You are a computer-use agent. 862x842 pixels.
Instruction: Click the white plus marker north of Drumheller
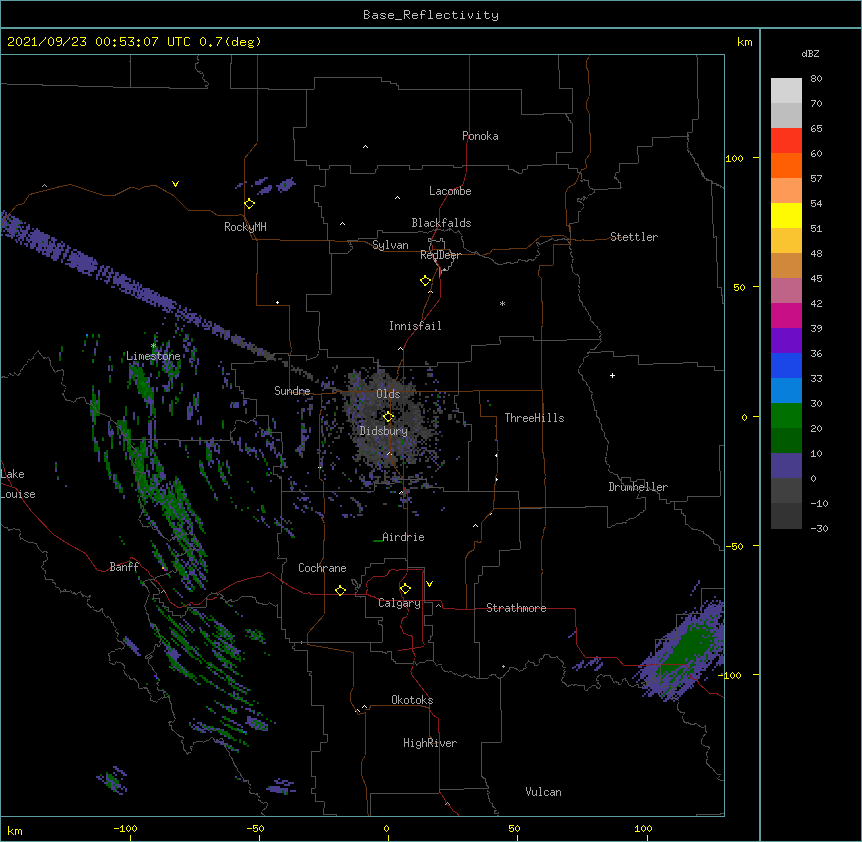pyautogui.click(x=612, y=375)
